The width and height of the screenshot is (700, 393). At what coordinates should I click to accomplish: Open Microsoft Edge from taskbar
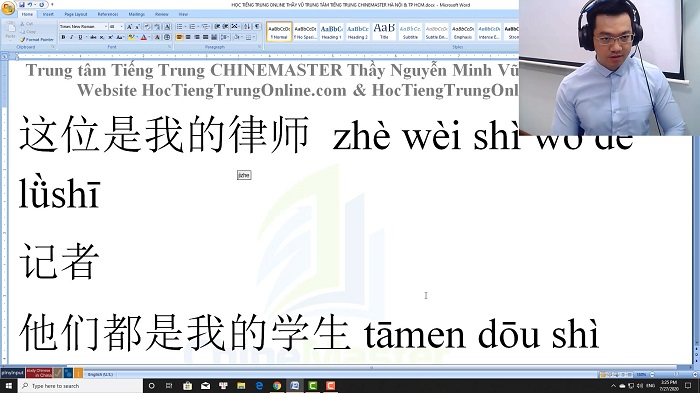[259, 385]
